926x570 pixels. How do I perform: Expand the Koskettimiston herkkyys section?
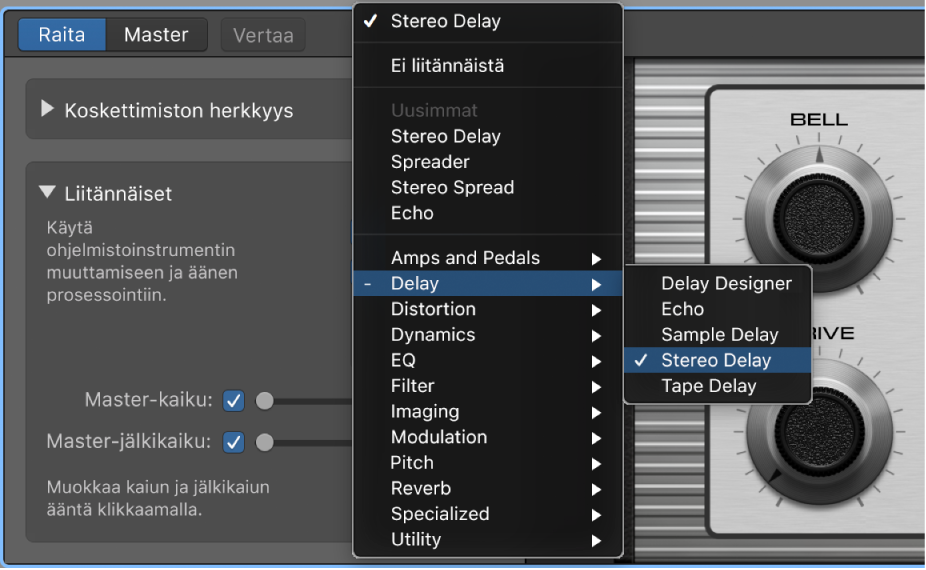coord(48,109)
